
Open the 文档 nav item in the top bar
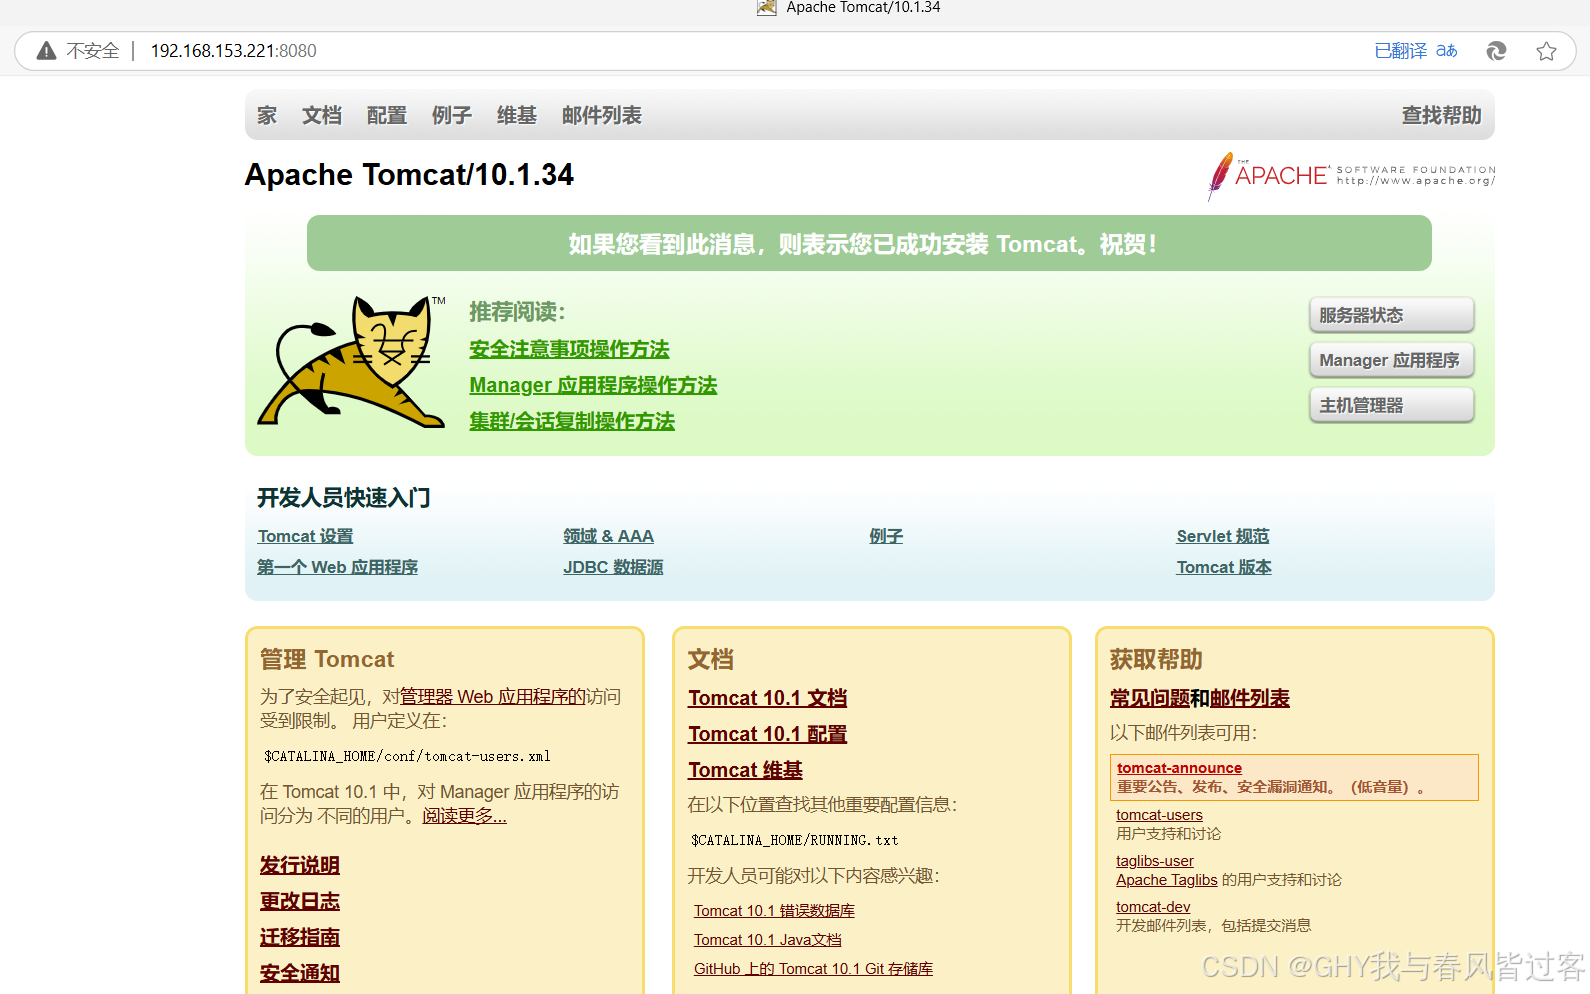tap(322, 116)
